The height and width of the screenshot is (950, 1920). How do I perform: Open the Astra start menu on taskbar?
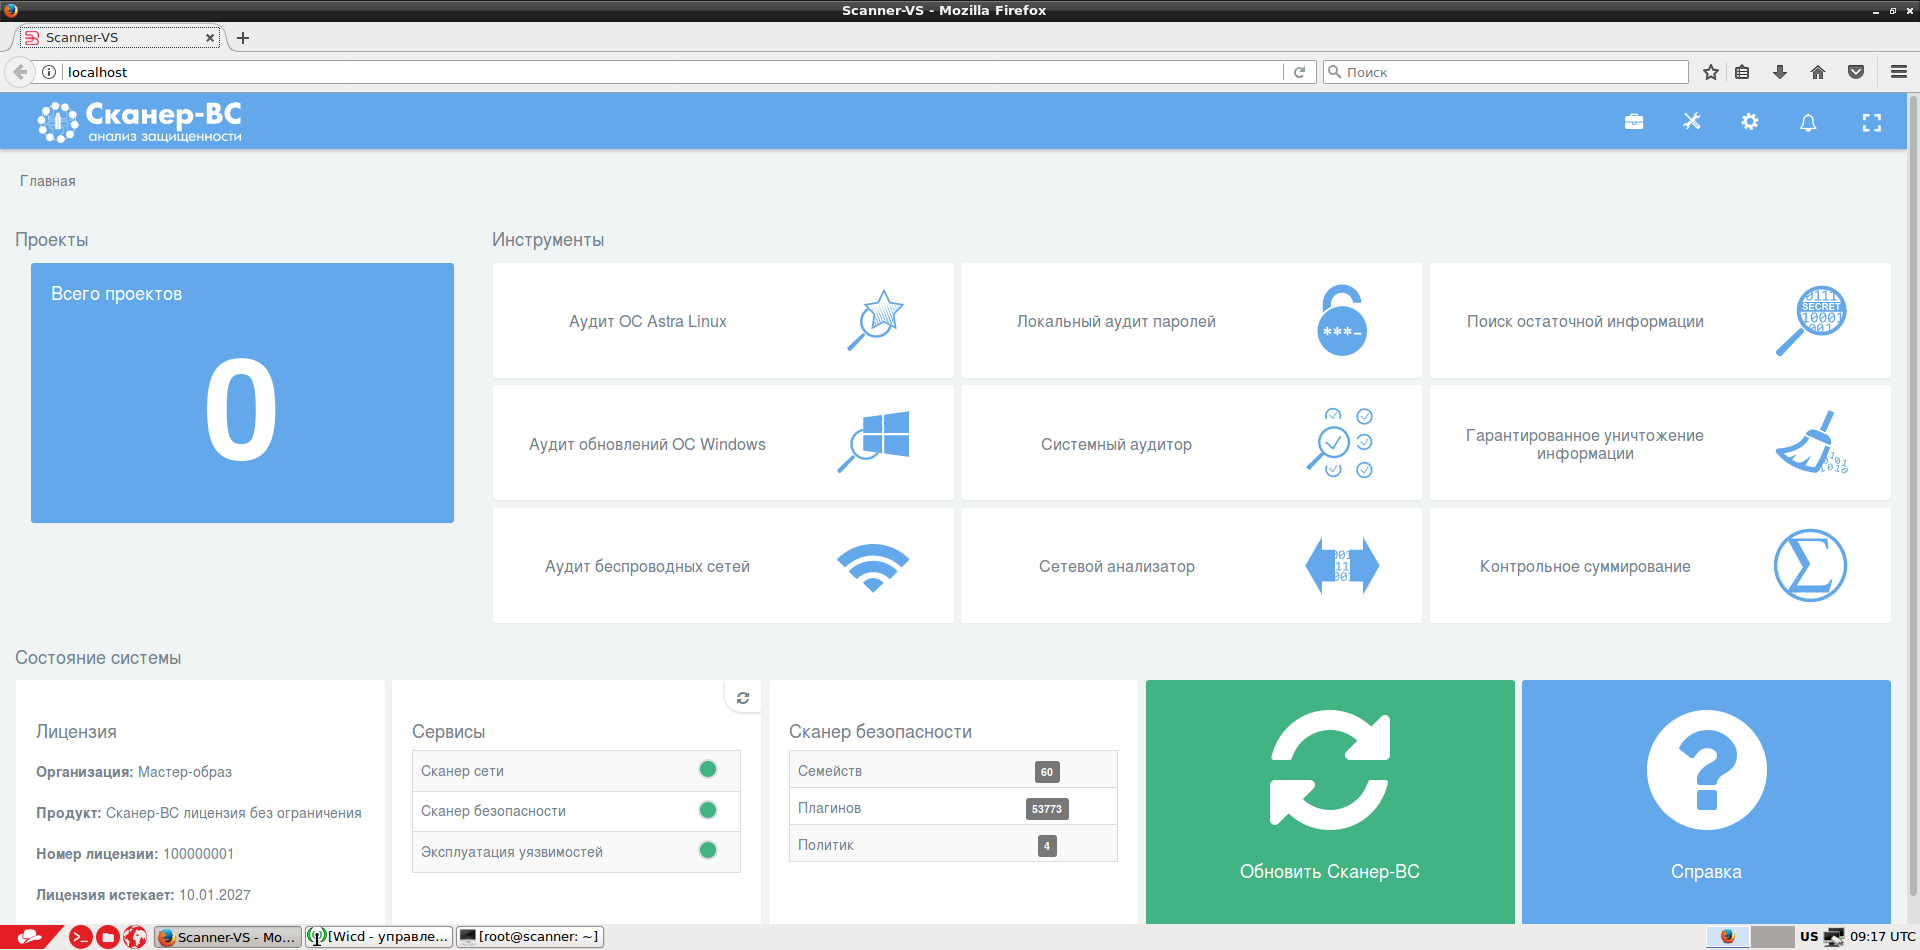(x=30, y=937)
